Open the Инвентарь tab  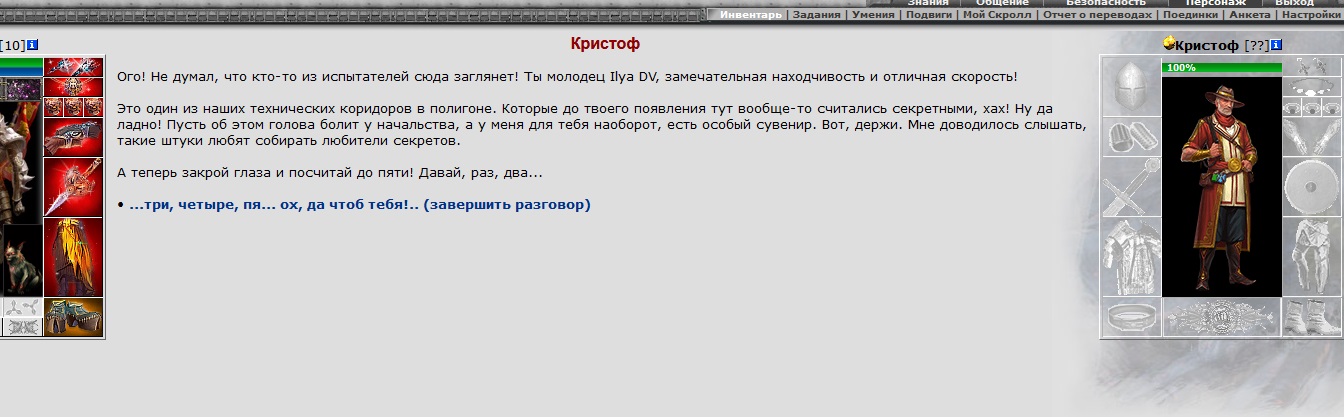[x=750, y=15]
